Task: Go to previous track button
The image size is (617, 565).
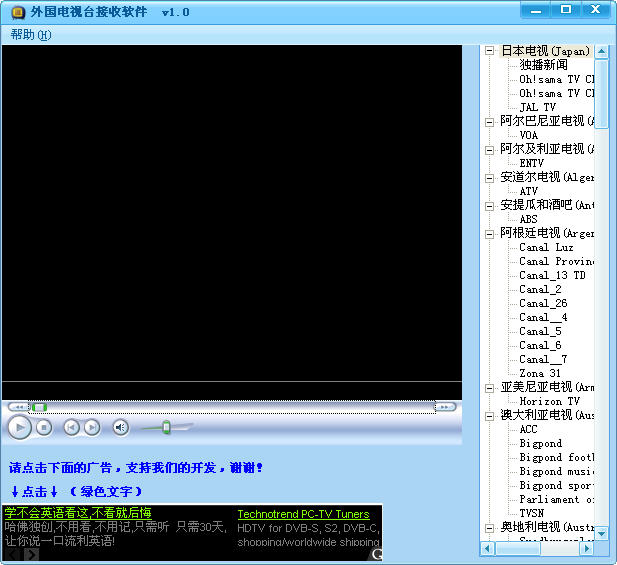Action: click(72, 427)
